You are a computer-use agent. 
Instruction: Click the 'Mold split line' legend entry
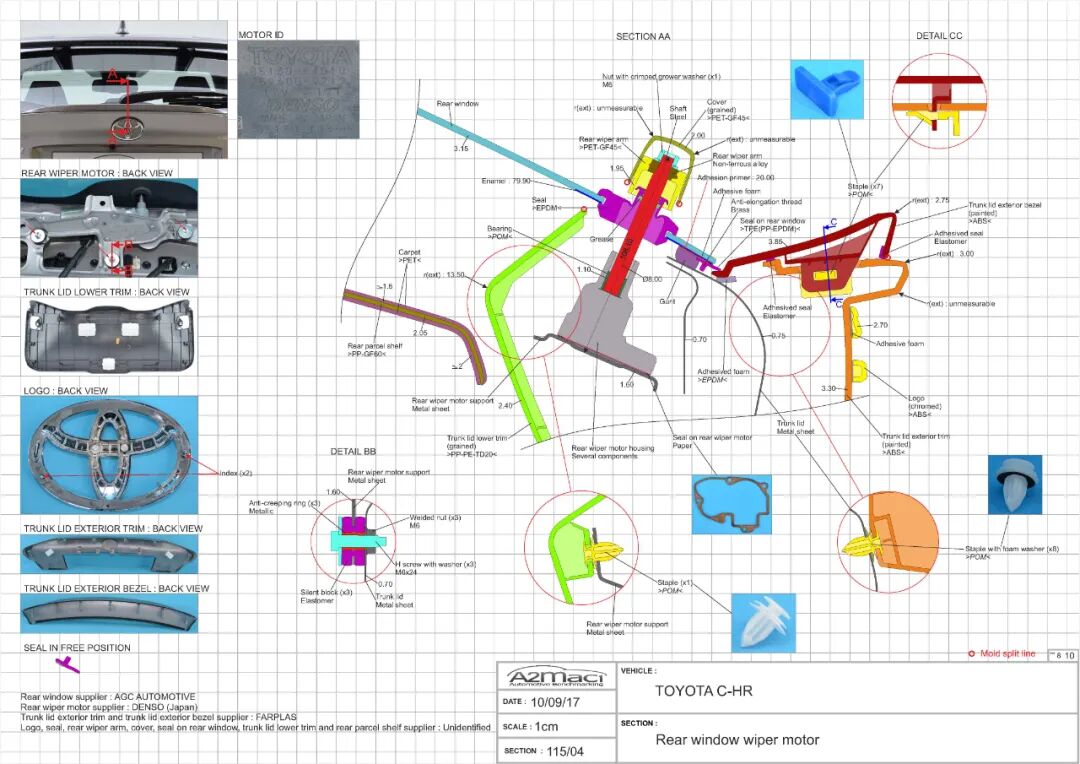pos(1001,653)
